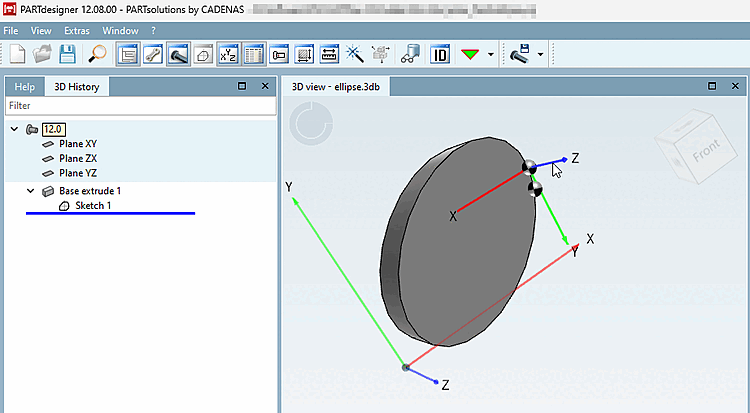Click the ruler measure window icon
Viewport: 750px width, 413px height.
coord(329,54)
